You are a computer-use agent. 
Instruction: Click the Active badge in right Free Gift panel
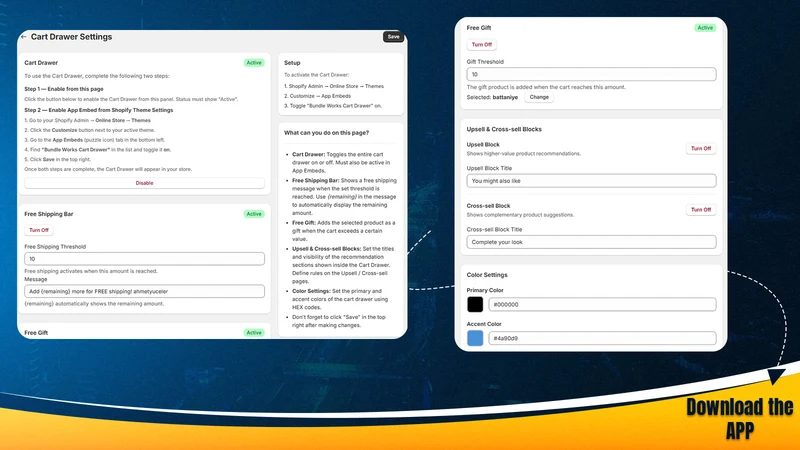(705, 28)
